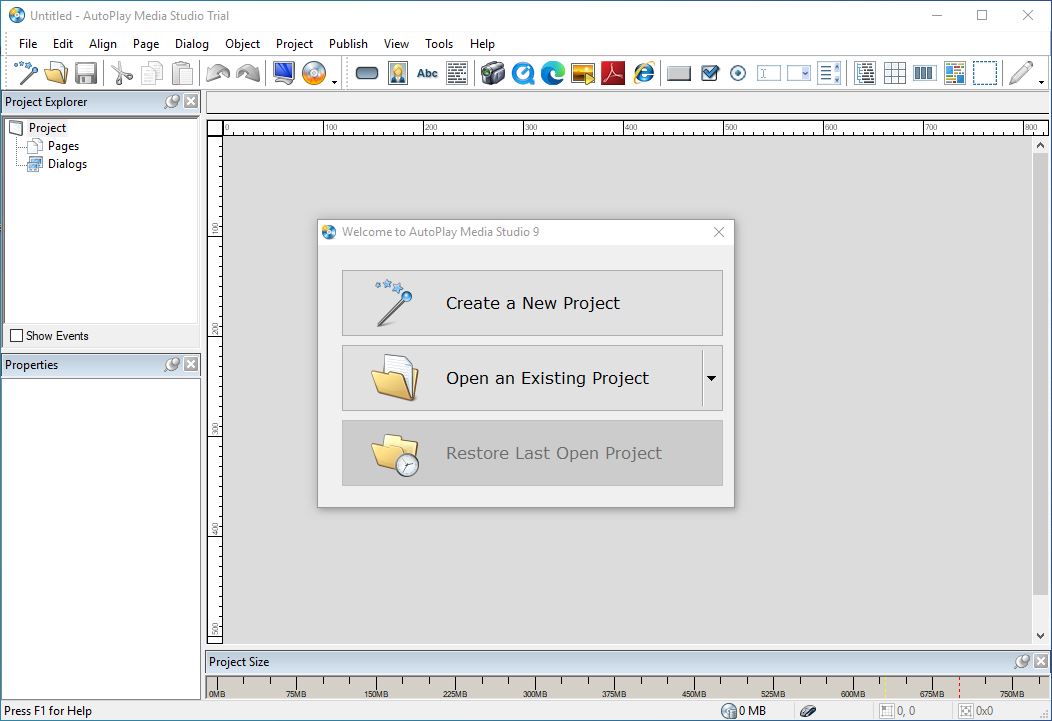
Task: Pin the Properties panel
Action: [x=172, y=364]
